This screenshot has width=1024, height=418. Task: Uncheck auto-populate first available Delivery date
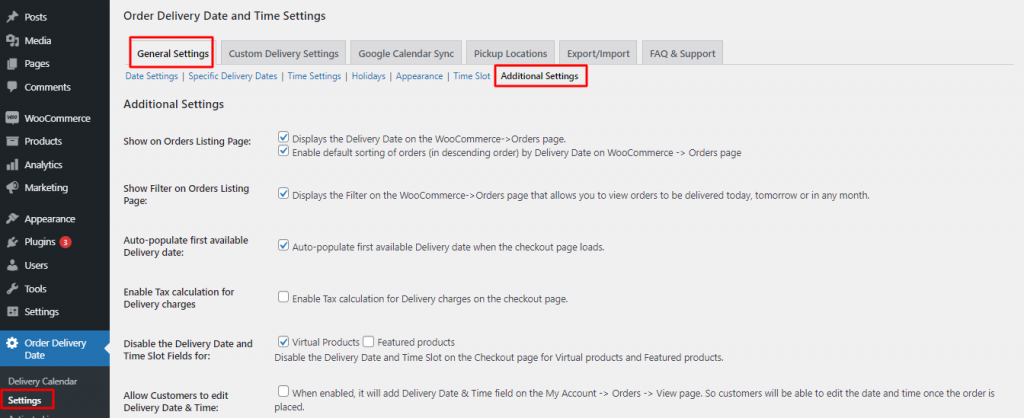(283, 246)
